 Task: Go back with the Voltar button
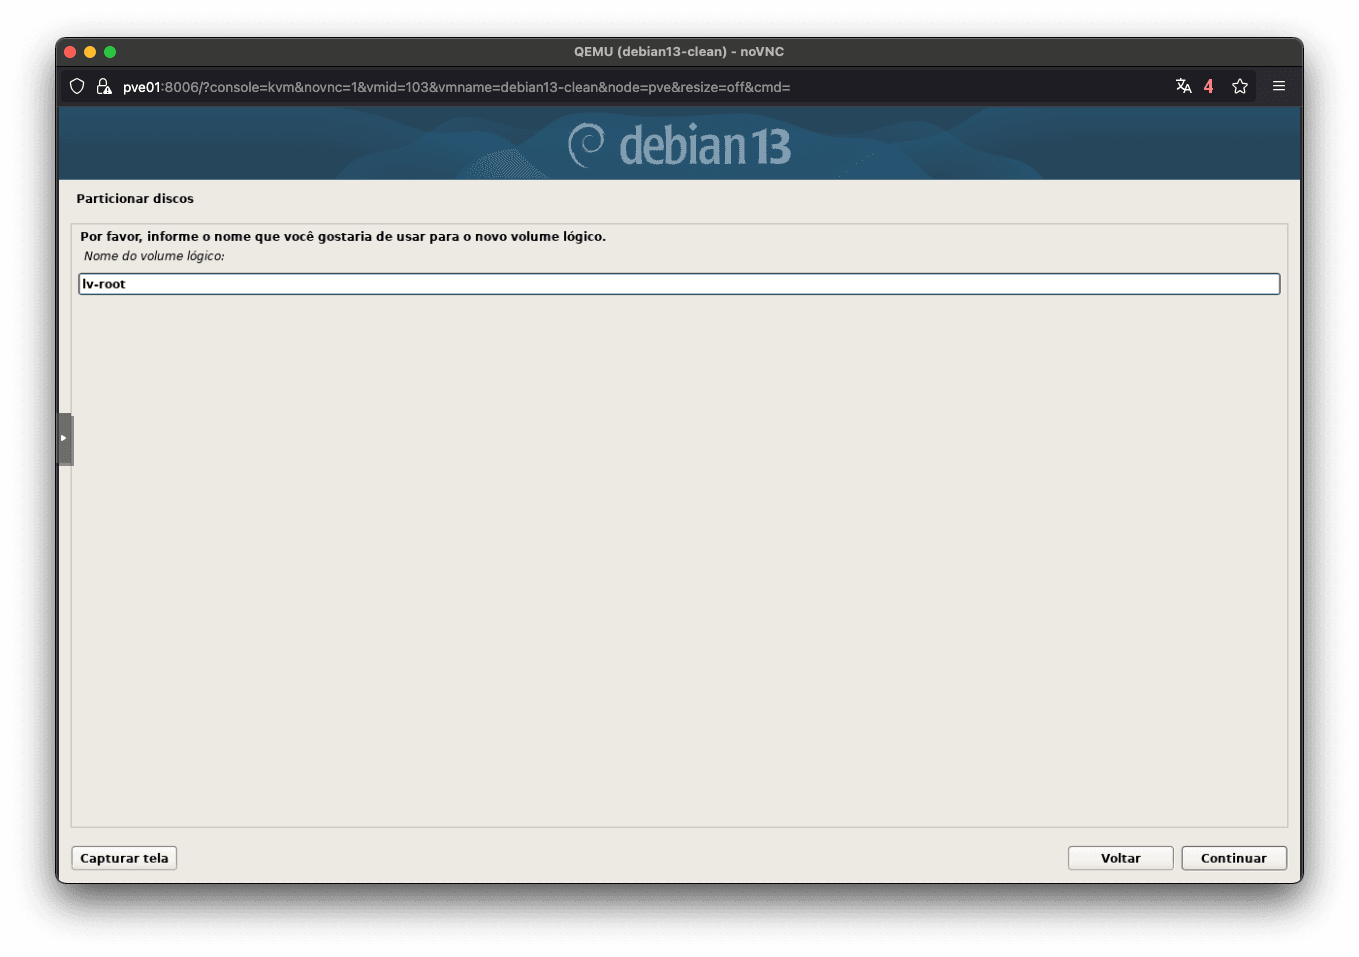[x=1120, y=858]
